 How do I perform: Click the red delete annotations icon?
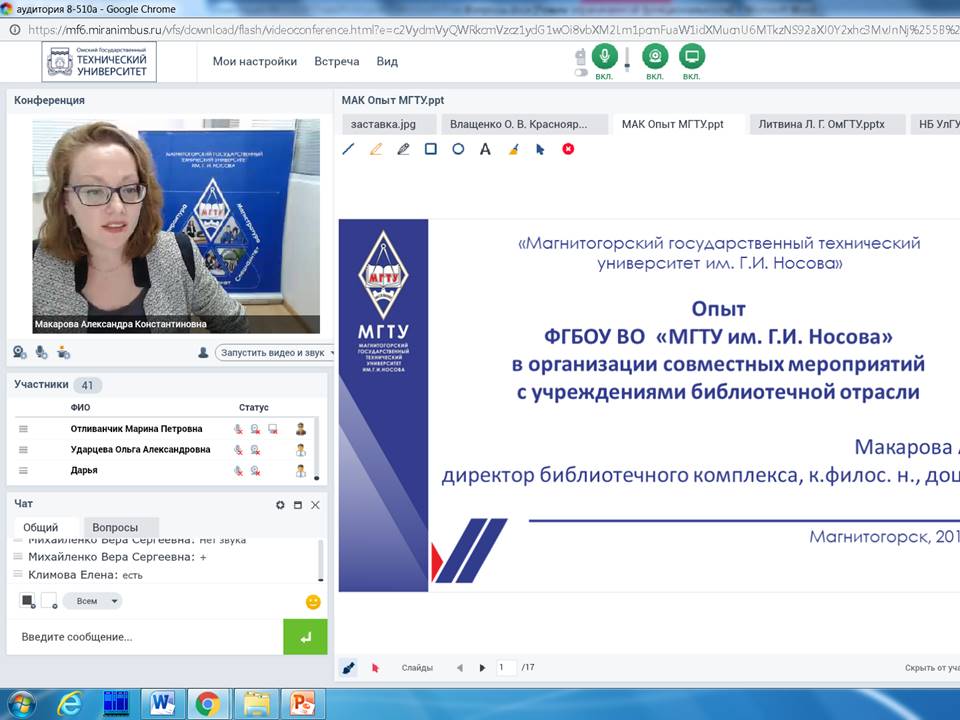tap(568, 149)
